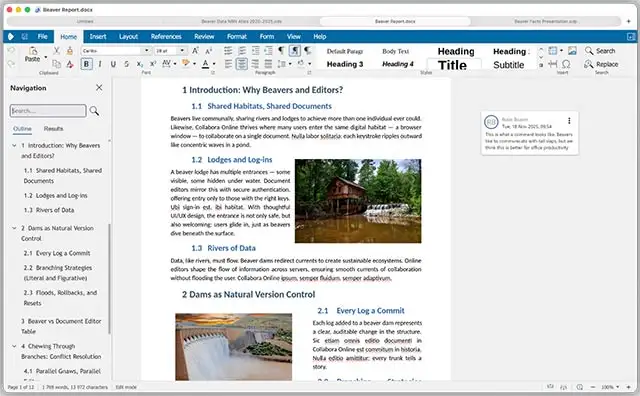The width and height of the screenshot is (640, 396).
Task: Click the Undo arrow icon
Action: click(11, 50)
